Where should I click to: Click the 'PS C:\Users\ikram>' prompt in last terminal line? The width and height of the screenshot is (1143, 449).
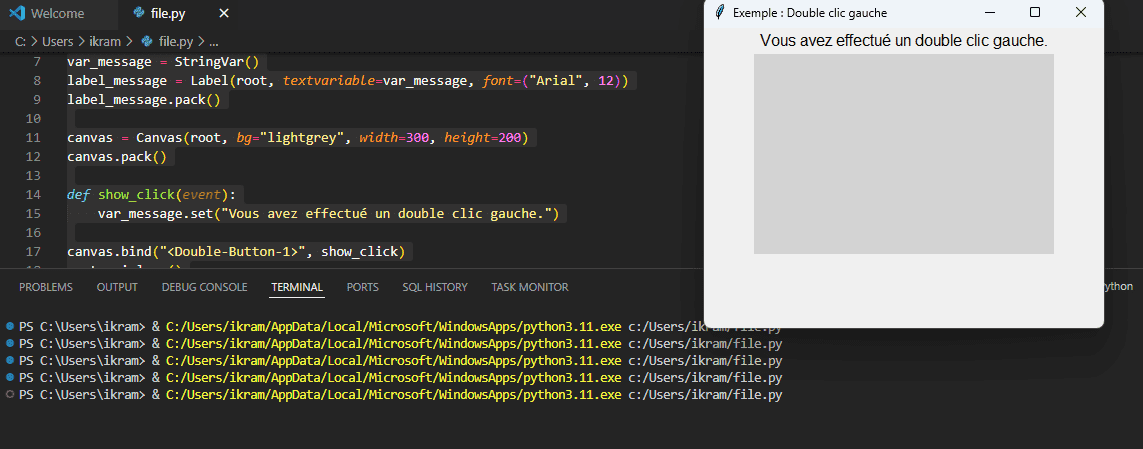tap(82, 395)
